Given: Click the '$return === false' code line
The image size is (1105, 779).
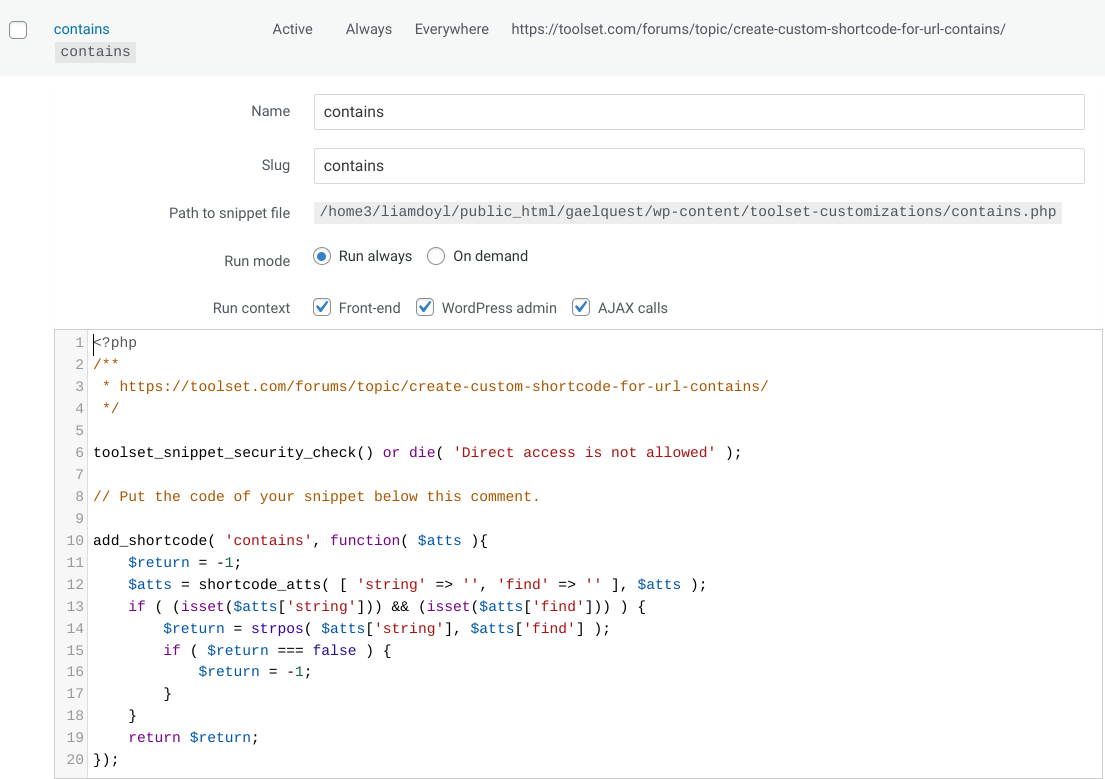Looking at the screenshot, I should tap(278, 650).
